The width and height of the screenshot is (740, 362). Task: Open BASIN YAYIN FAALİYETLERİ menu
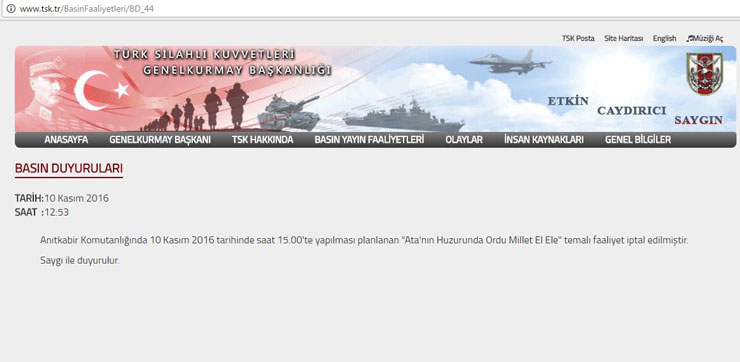tap(369, 140)
